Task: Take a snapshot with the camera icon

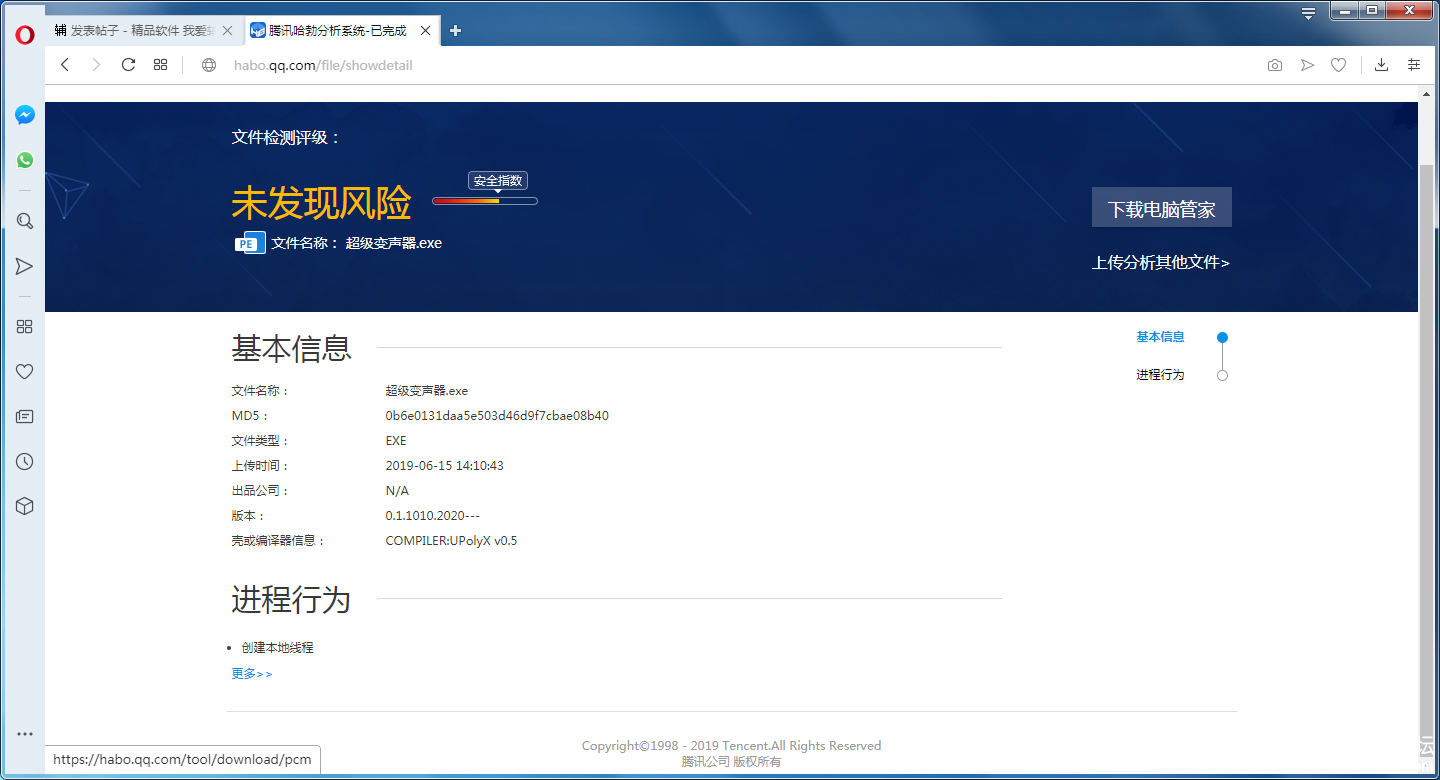Action: pos(1275,65)
